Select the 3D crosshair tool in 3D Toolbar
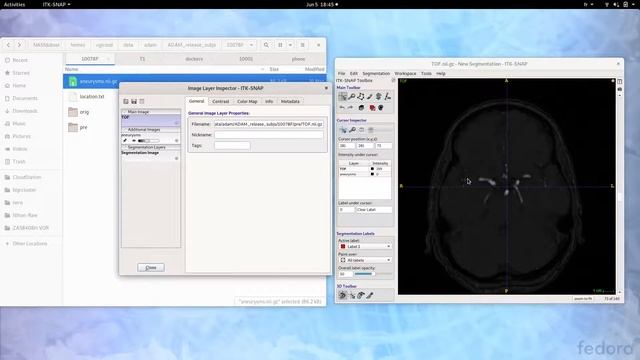Viewport: 640px width, 360px height. (x=352, y=295)
